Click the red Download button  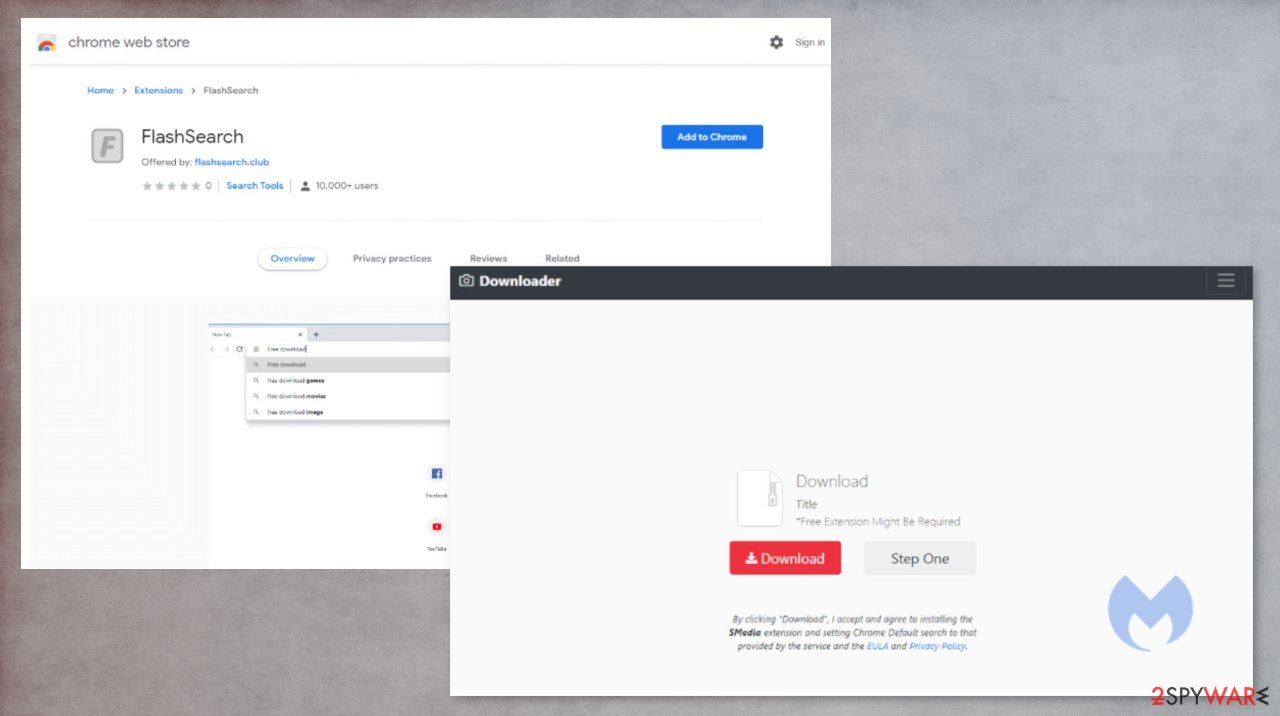[x=785, y=558]
